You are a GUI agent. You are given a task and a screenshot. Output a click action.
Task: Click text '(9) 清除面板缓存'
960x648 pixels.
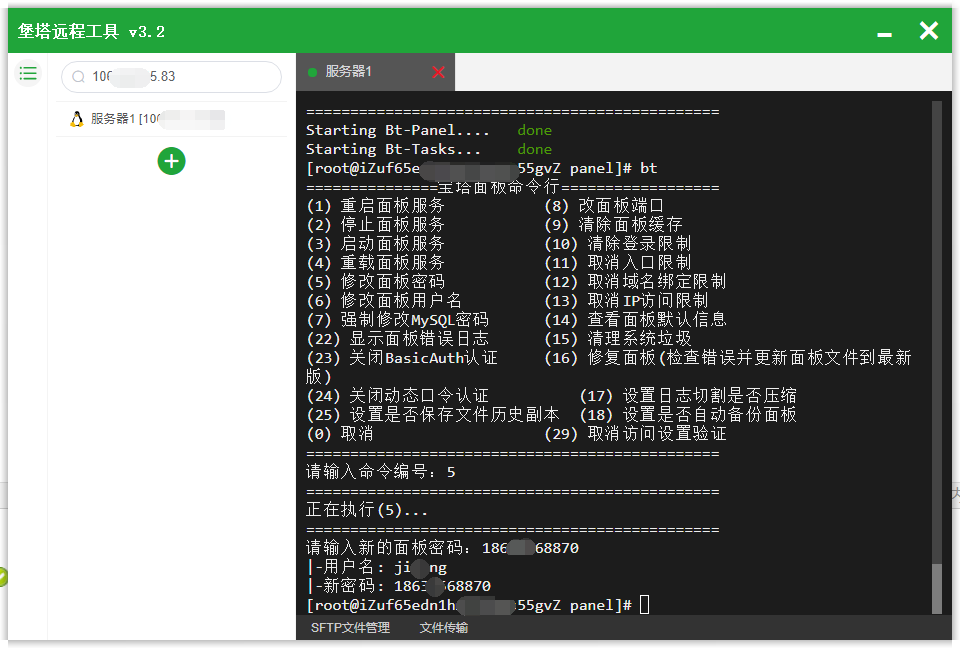coord(613,225)
